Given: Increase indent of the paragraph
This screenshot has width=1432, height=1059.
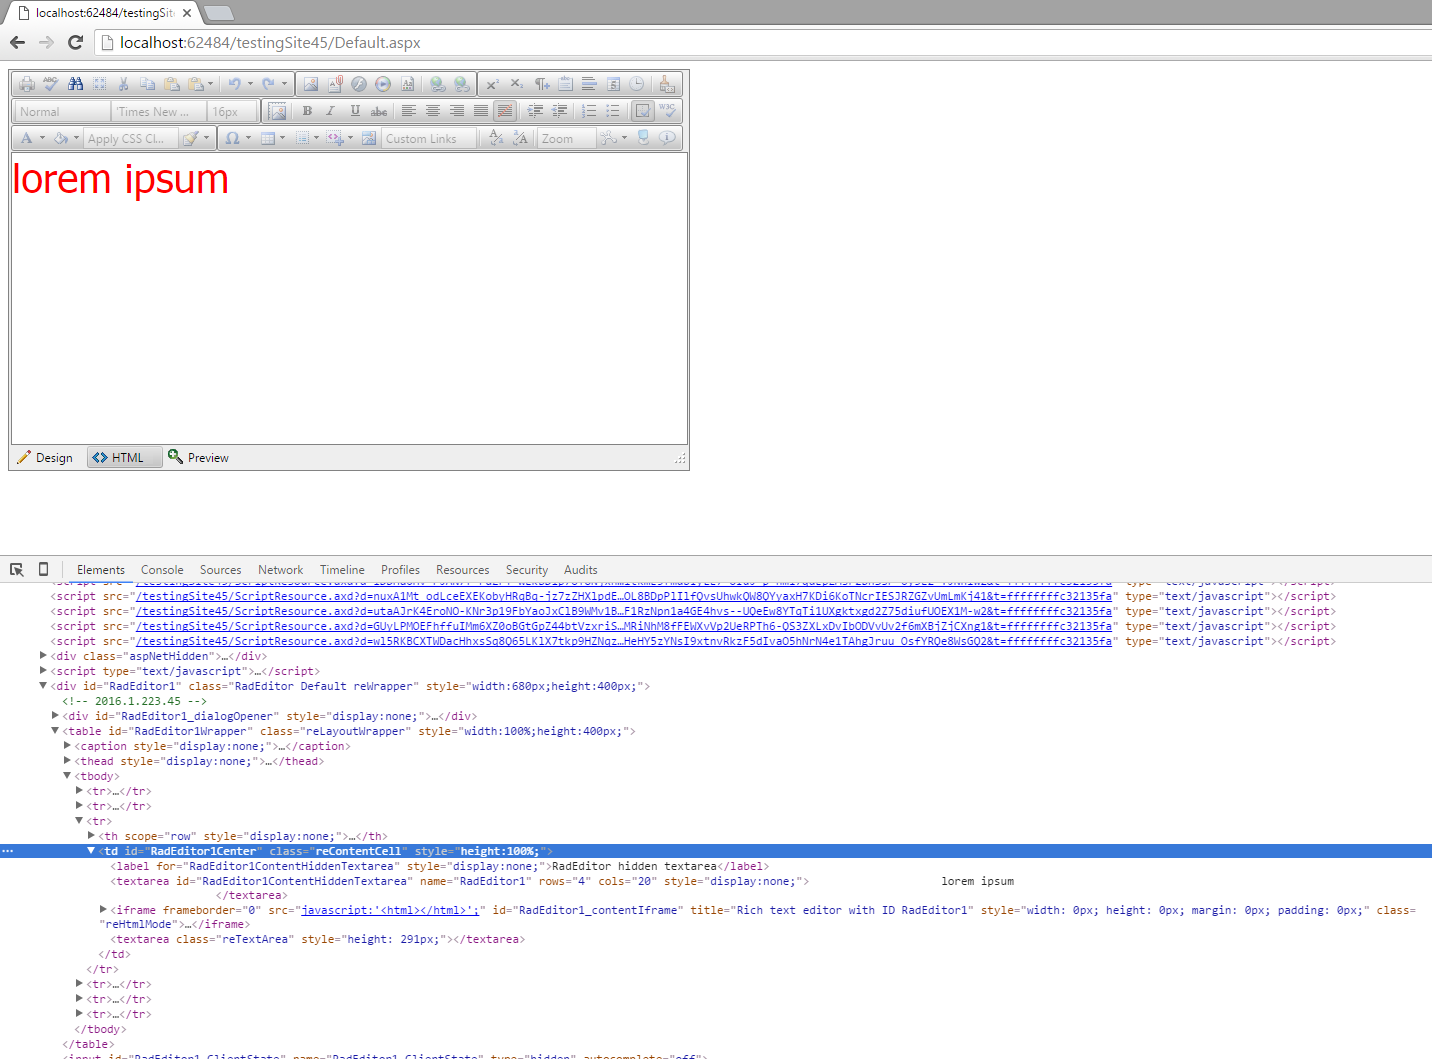Looking at the screenshot, I should [536, 111].
